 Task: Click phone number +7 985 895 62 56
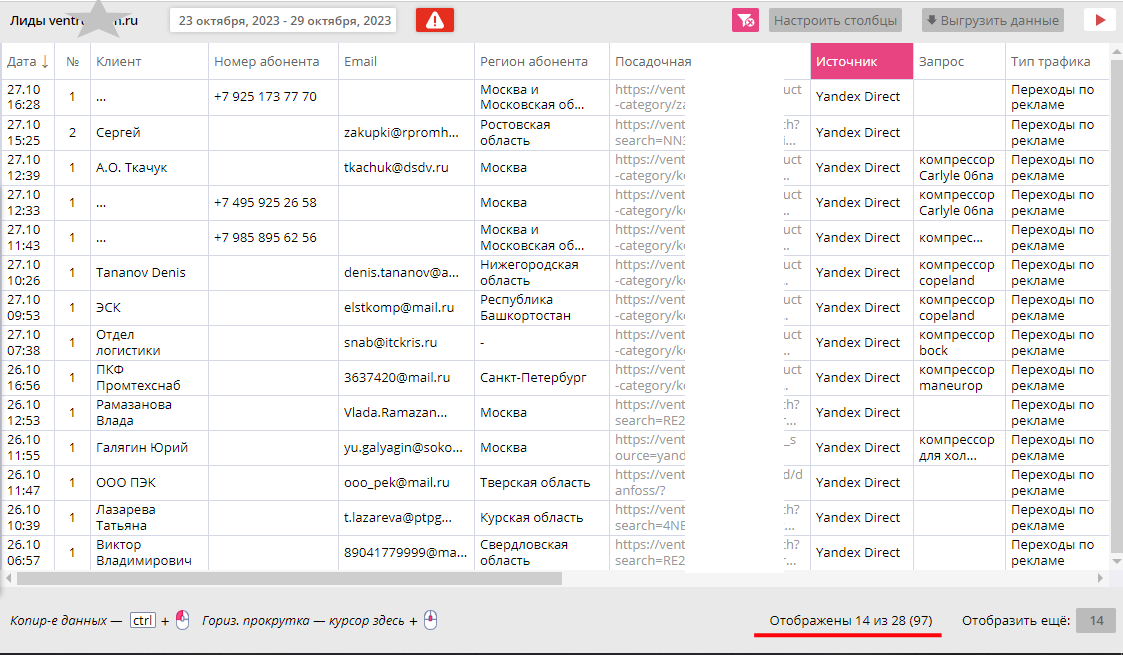click(x=265, y=238)
